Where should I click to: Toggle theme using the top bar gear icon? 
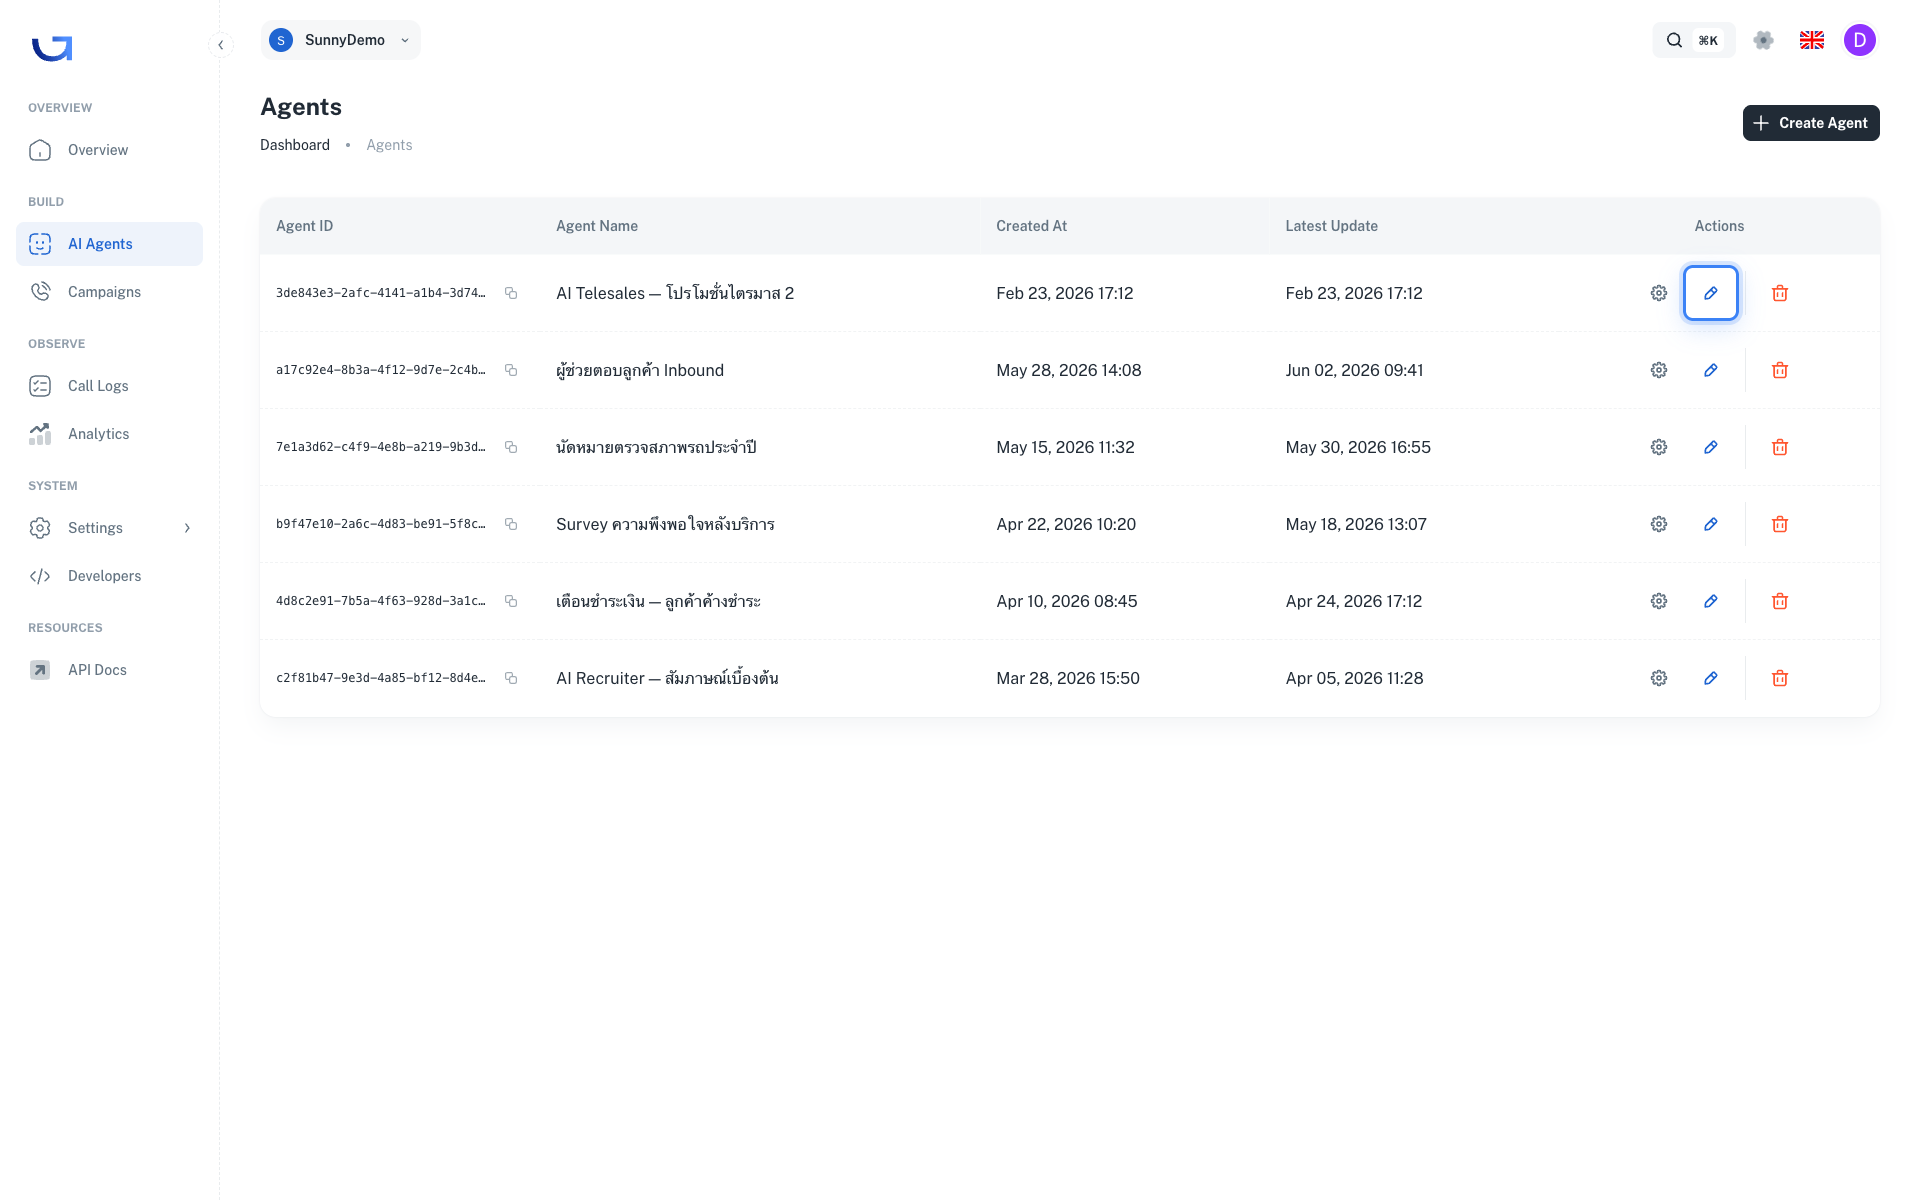1764,40
